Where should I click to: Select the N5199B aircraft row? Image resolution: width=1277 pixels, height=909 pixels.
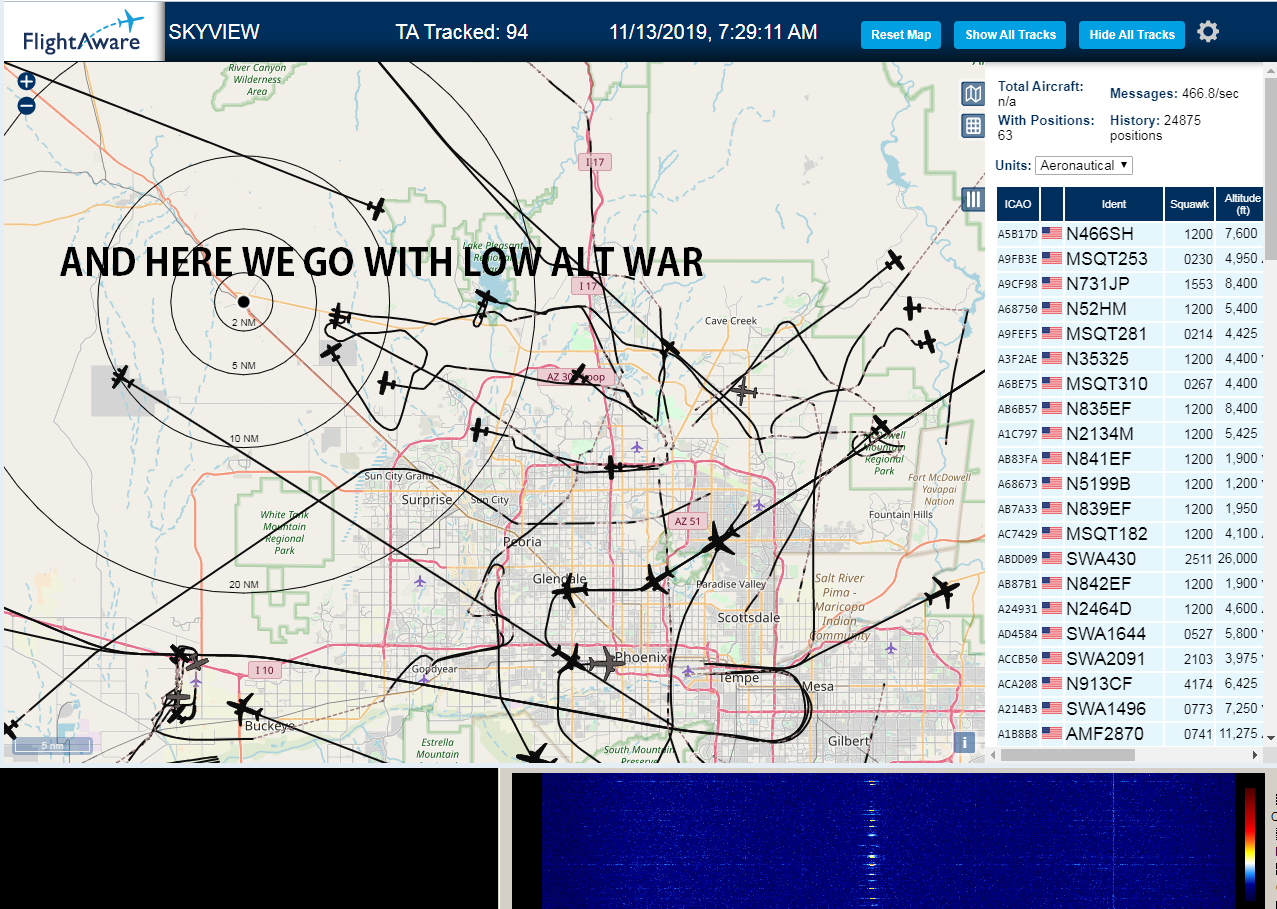tap(1131, 483)
